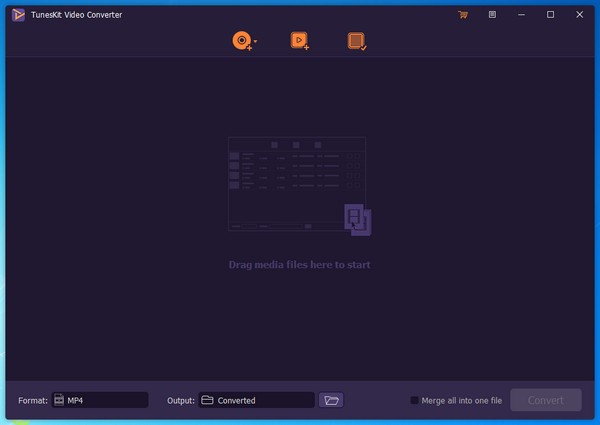Close the TunesKit Video Converter window
Screen dimensions: 600x425
(580, 15)
